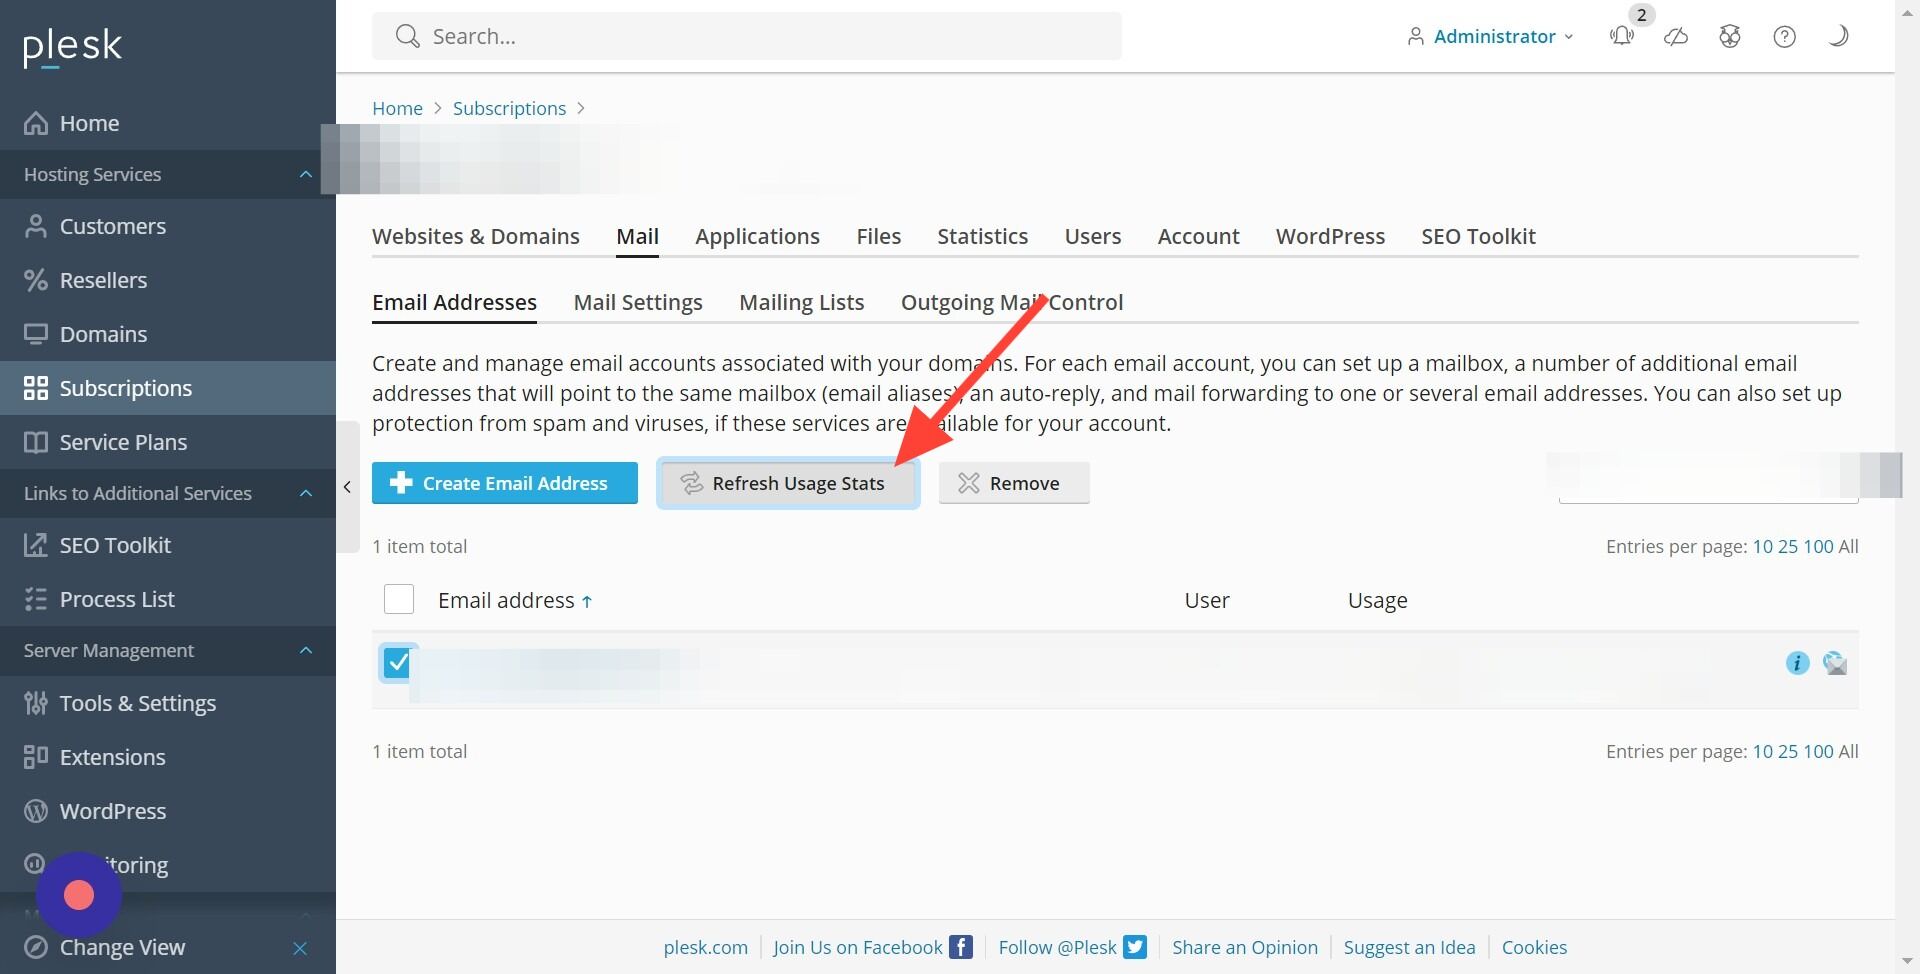Image resolution: width=1920 pixels, height=974 pixels.
Task: Click Share an Opinion footer link
Action: pos(1245,947)
